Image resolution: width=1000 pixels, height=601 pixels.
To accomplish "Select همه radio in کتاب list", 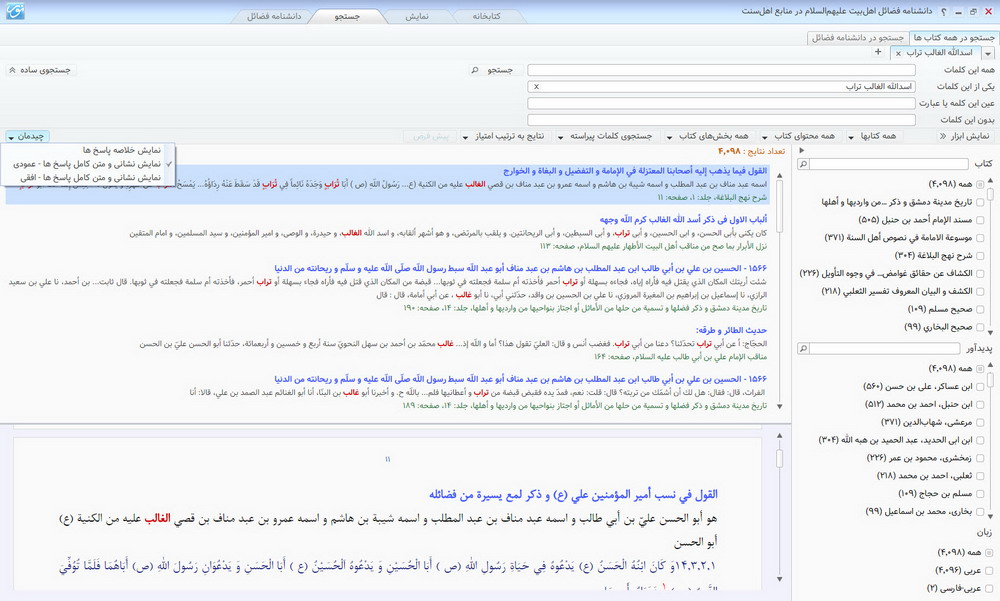I will 980,184.
